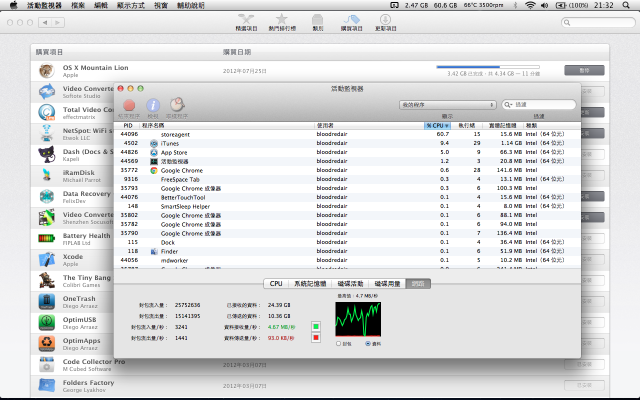The width and height of the screenshot is (640, 400).
Task: Click the App Store forward arrow button
Action: 58,22
